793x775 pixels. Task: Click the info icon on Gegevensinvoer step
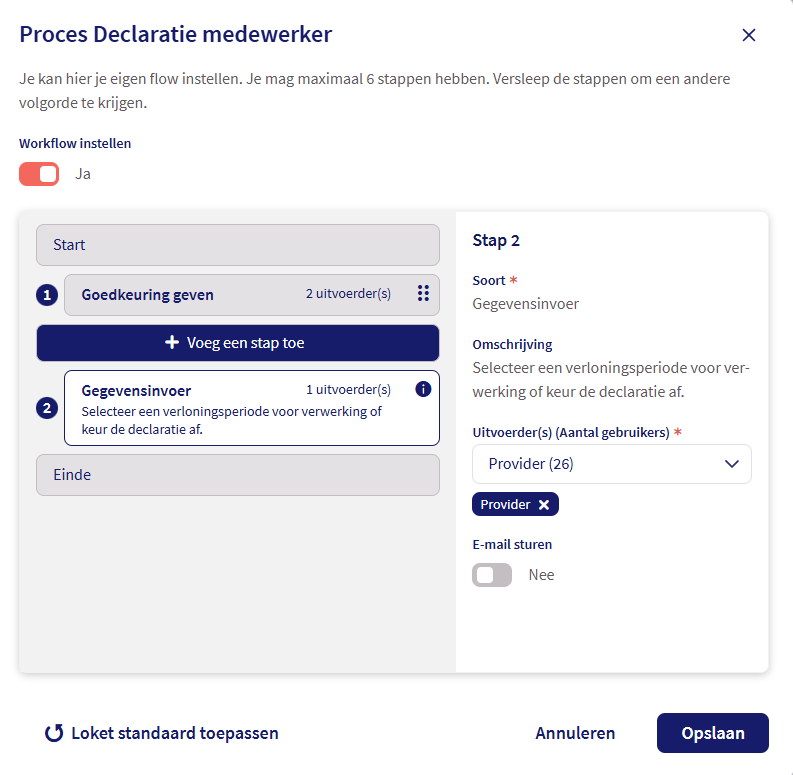(423, 389)
